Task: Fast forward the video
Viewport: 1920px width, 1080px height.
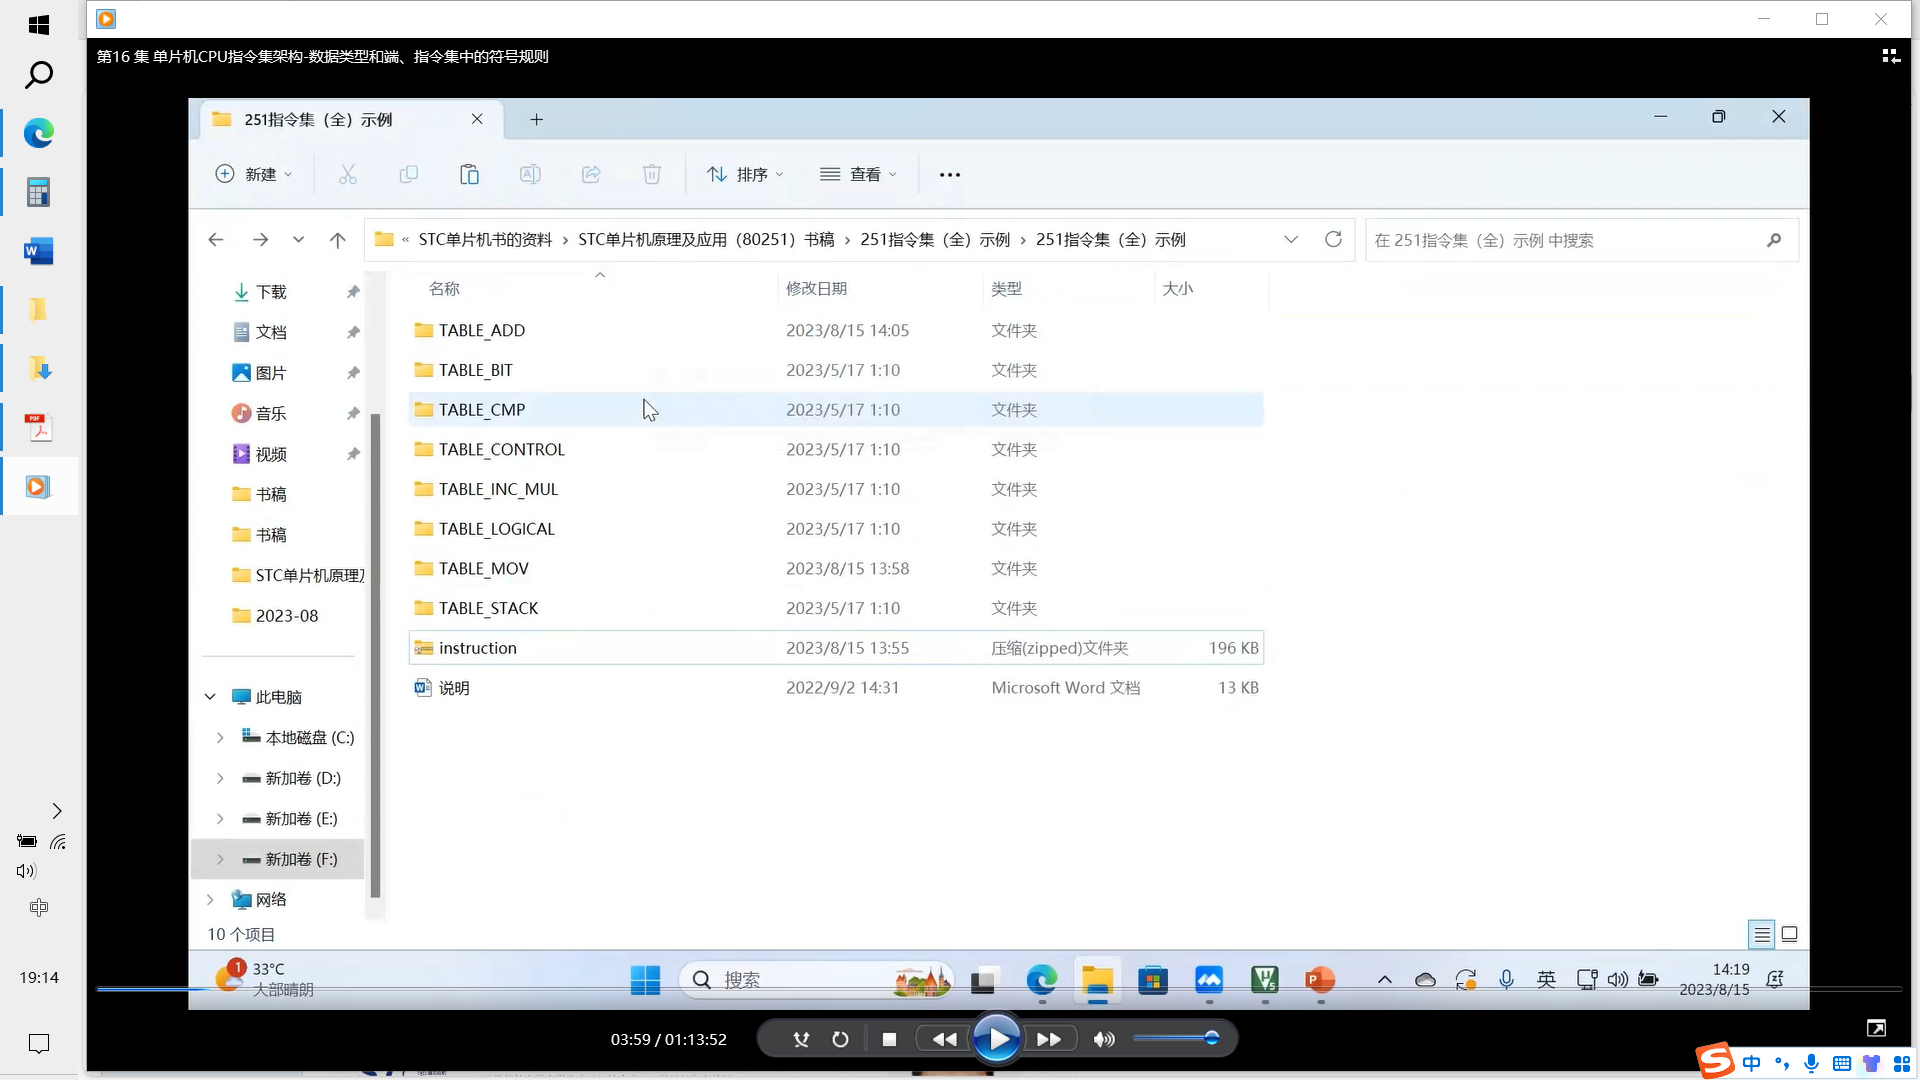Action: point(1049,1040)
